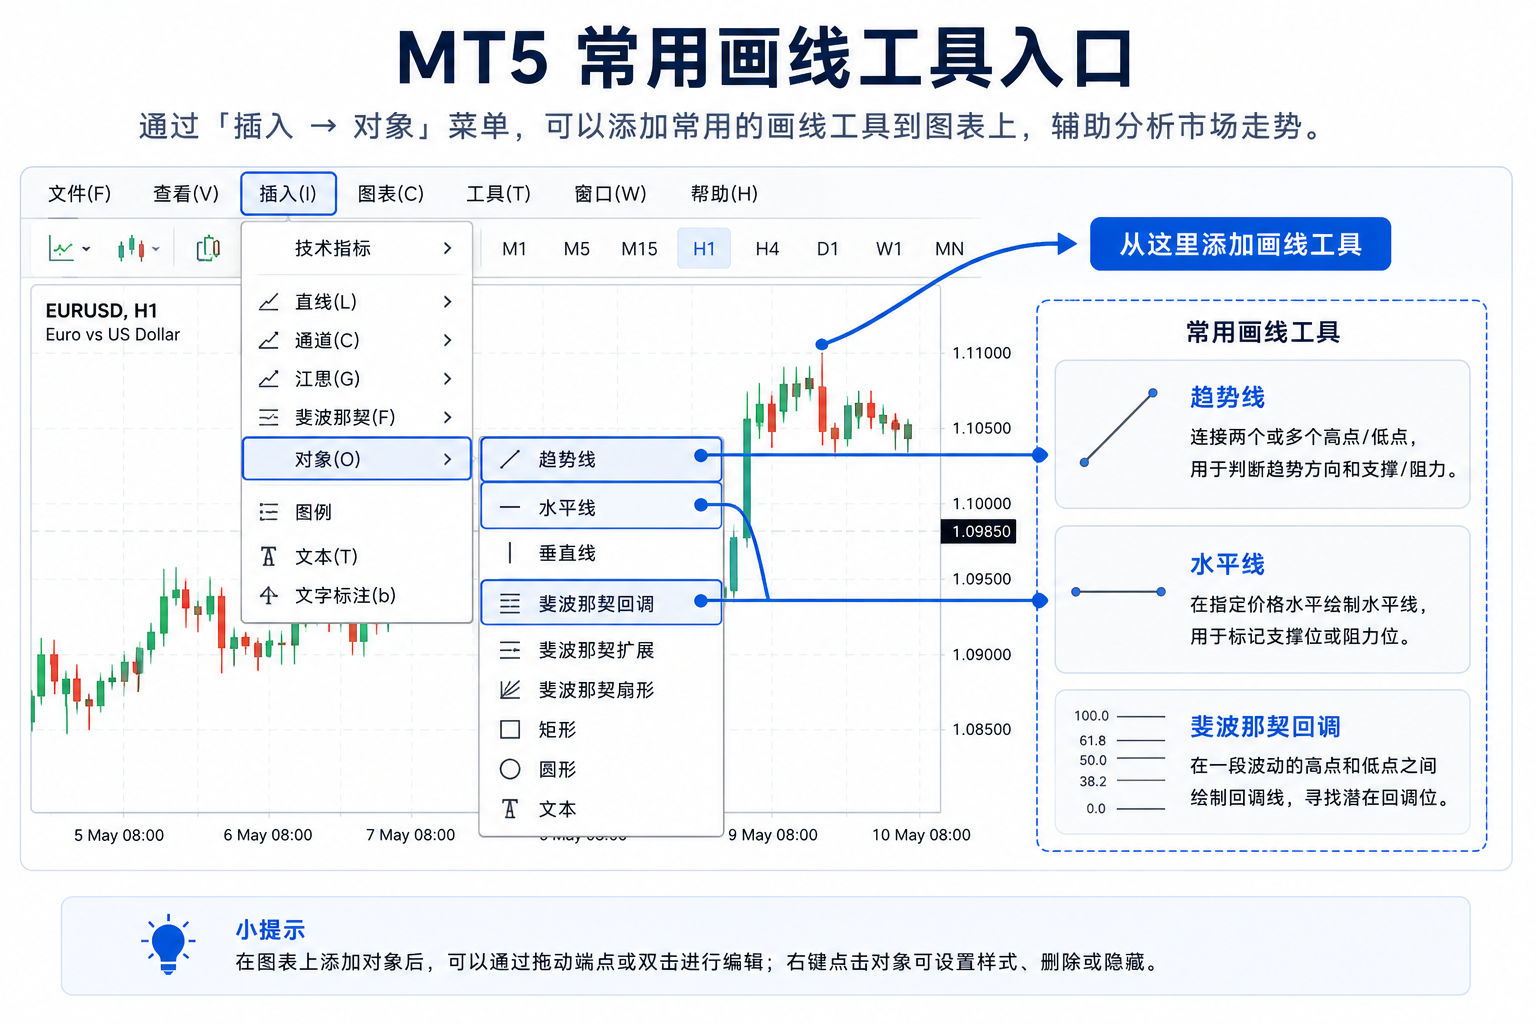The width and height of the screenshot is (1536, 1024).
Task: Open the 工具(T) menu
Action: (498, 194)
